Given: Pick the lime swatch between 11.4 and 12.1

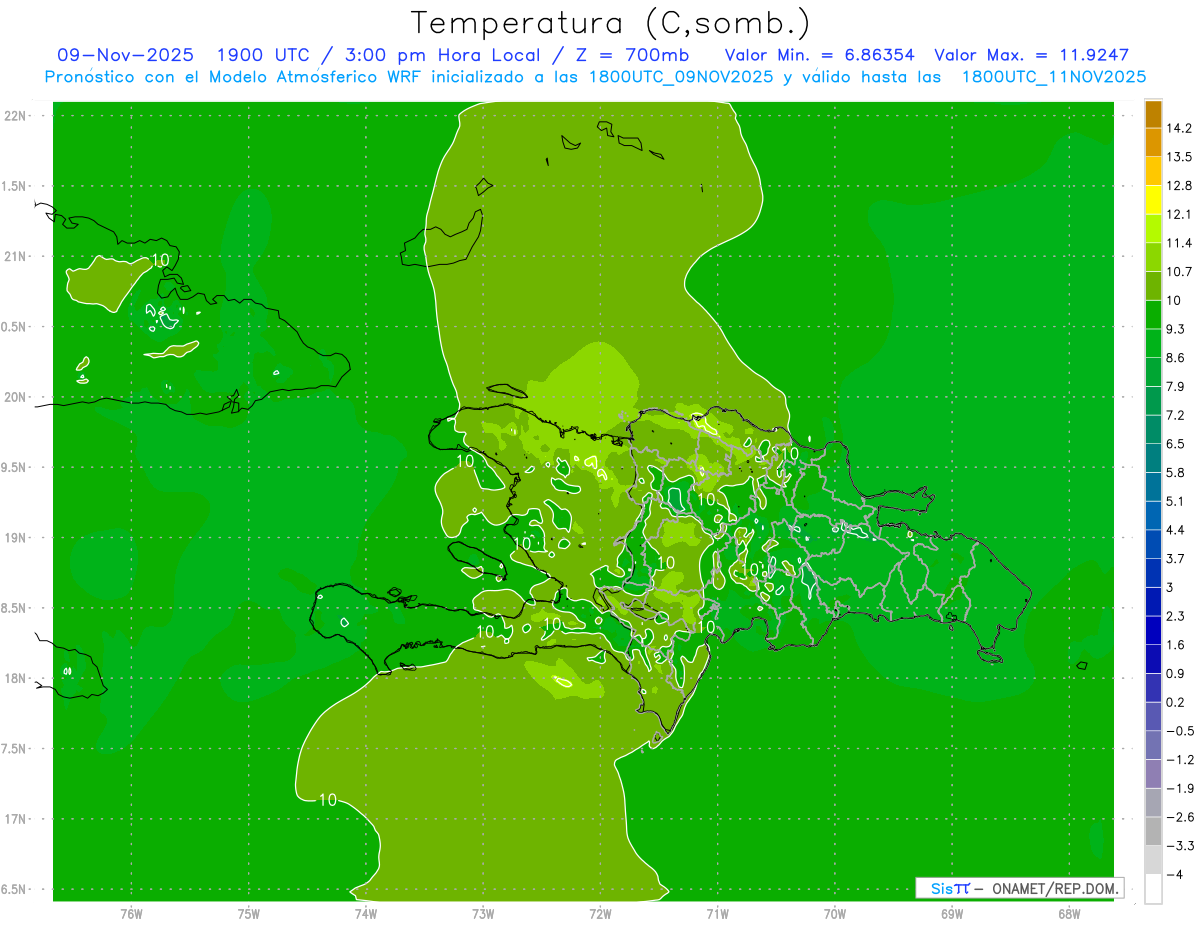Looking at the screenshot, I should pyautogui.click(x=1153, y=229).
